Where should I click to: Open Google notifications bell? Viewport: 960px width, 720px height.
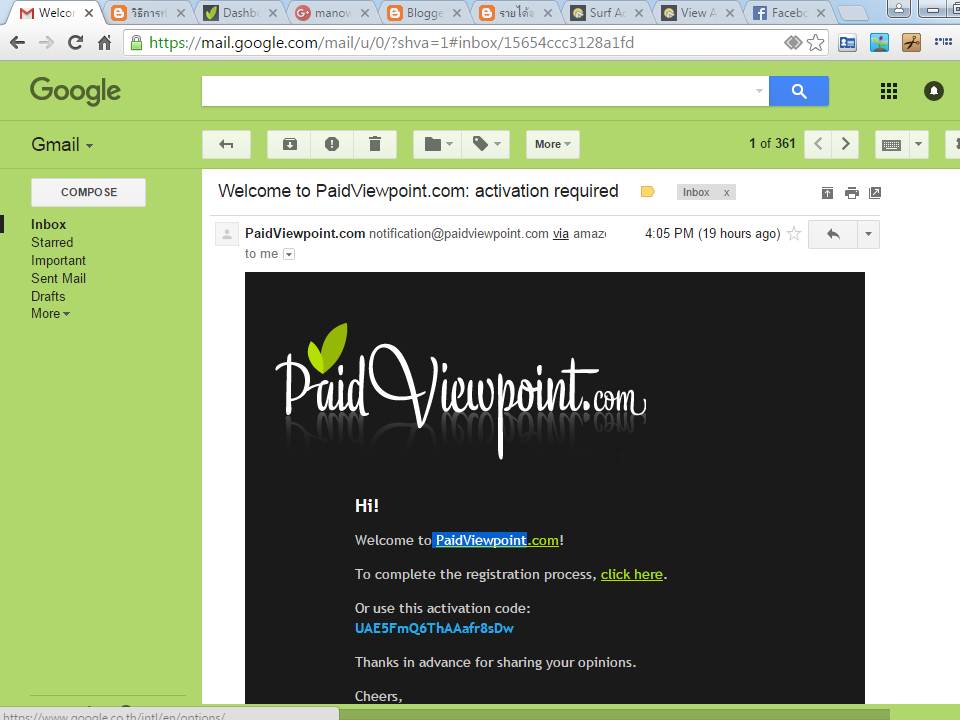click(933, 91)
